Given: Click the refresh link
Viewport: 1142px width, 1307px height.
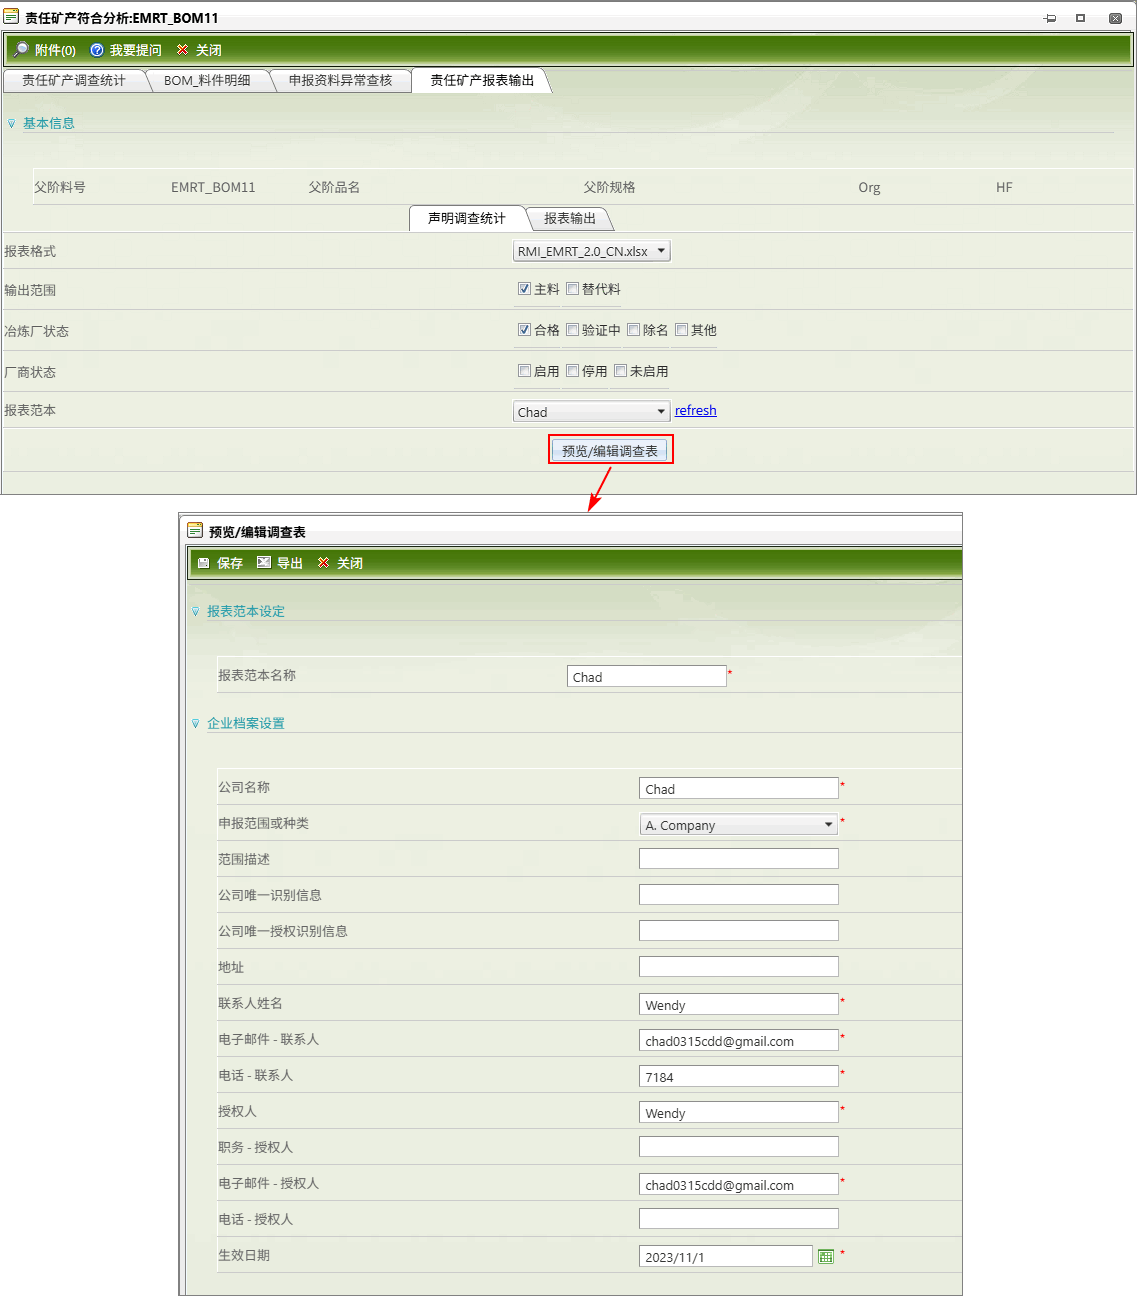Looking at the screenshot, I should point(695,411).
